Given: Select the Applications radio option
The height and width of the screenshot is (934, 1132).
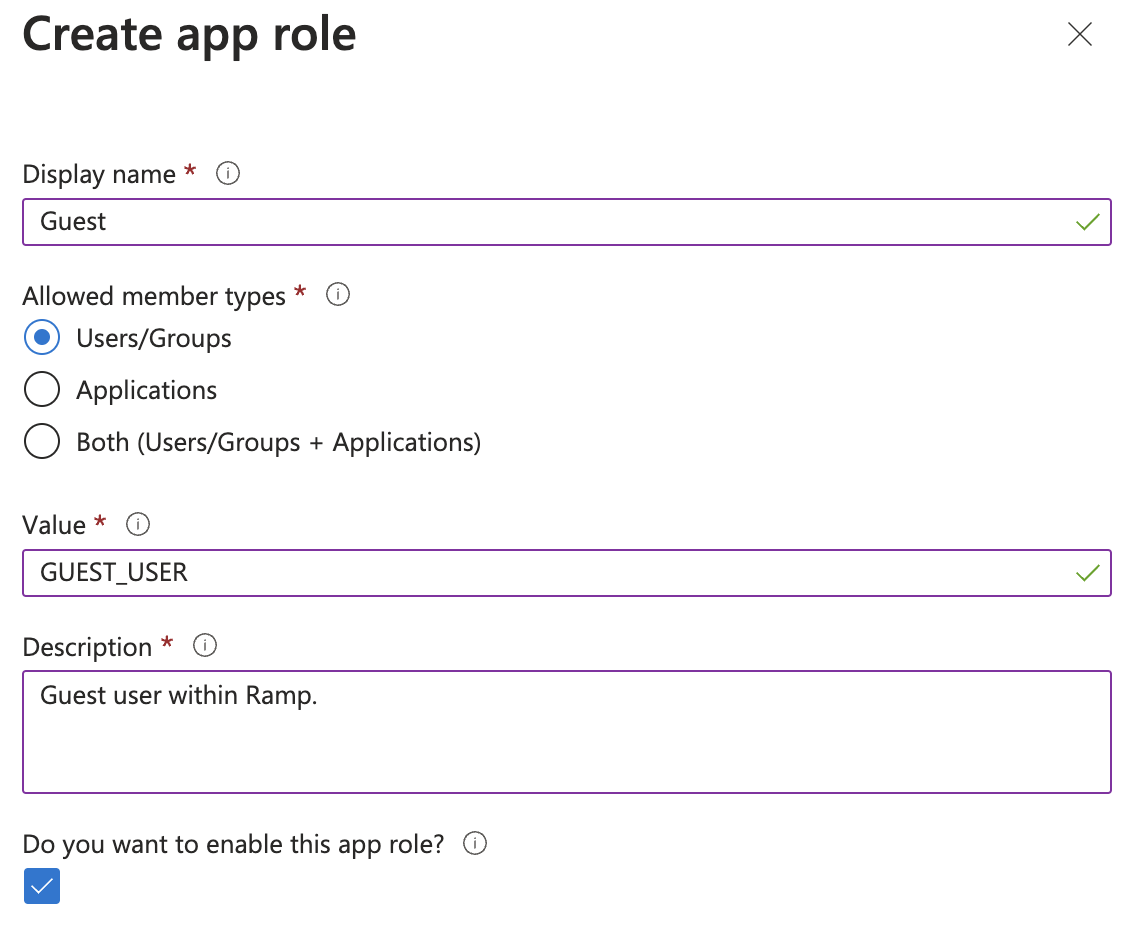Looking at the screenshot, I should (x=42, y=390).
